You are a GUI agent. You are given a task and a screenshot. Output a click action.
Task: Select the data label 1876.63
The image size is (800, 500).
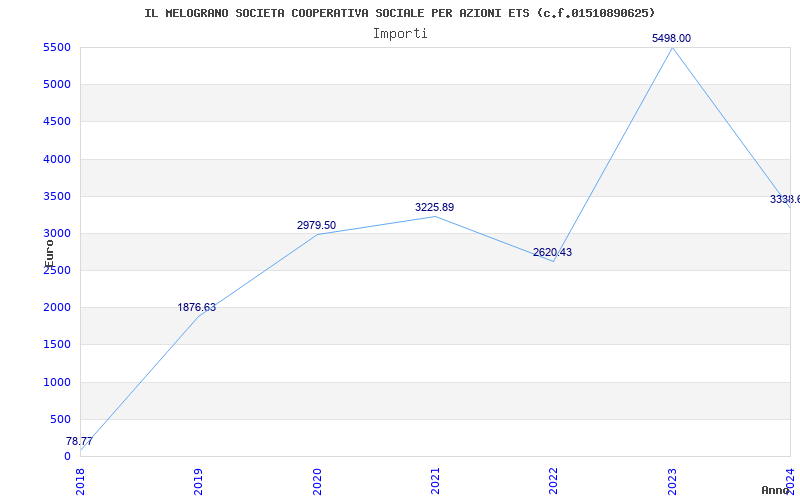point(196,308)
